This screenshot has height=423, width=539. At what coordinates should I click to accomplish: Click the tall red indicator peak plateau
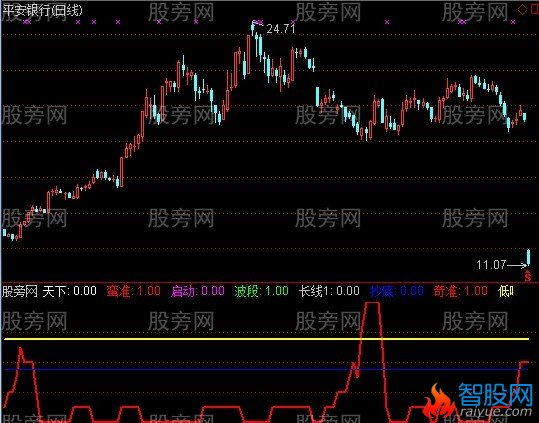tap(373, 303)
